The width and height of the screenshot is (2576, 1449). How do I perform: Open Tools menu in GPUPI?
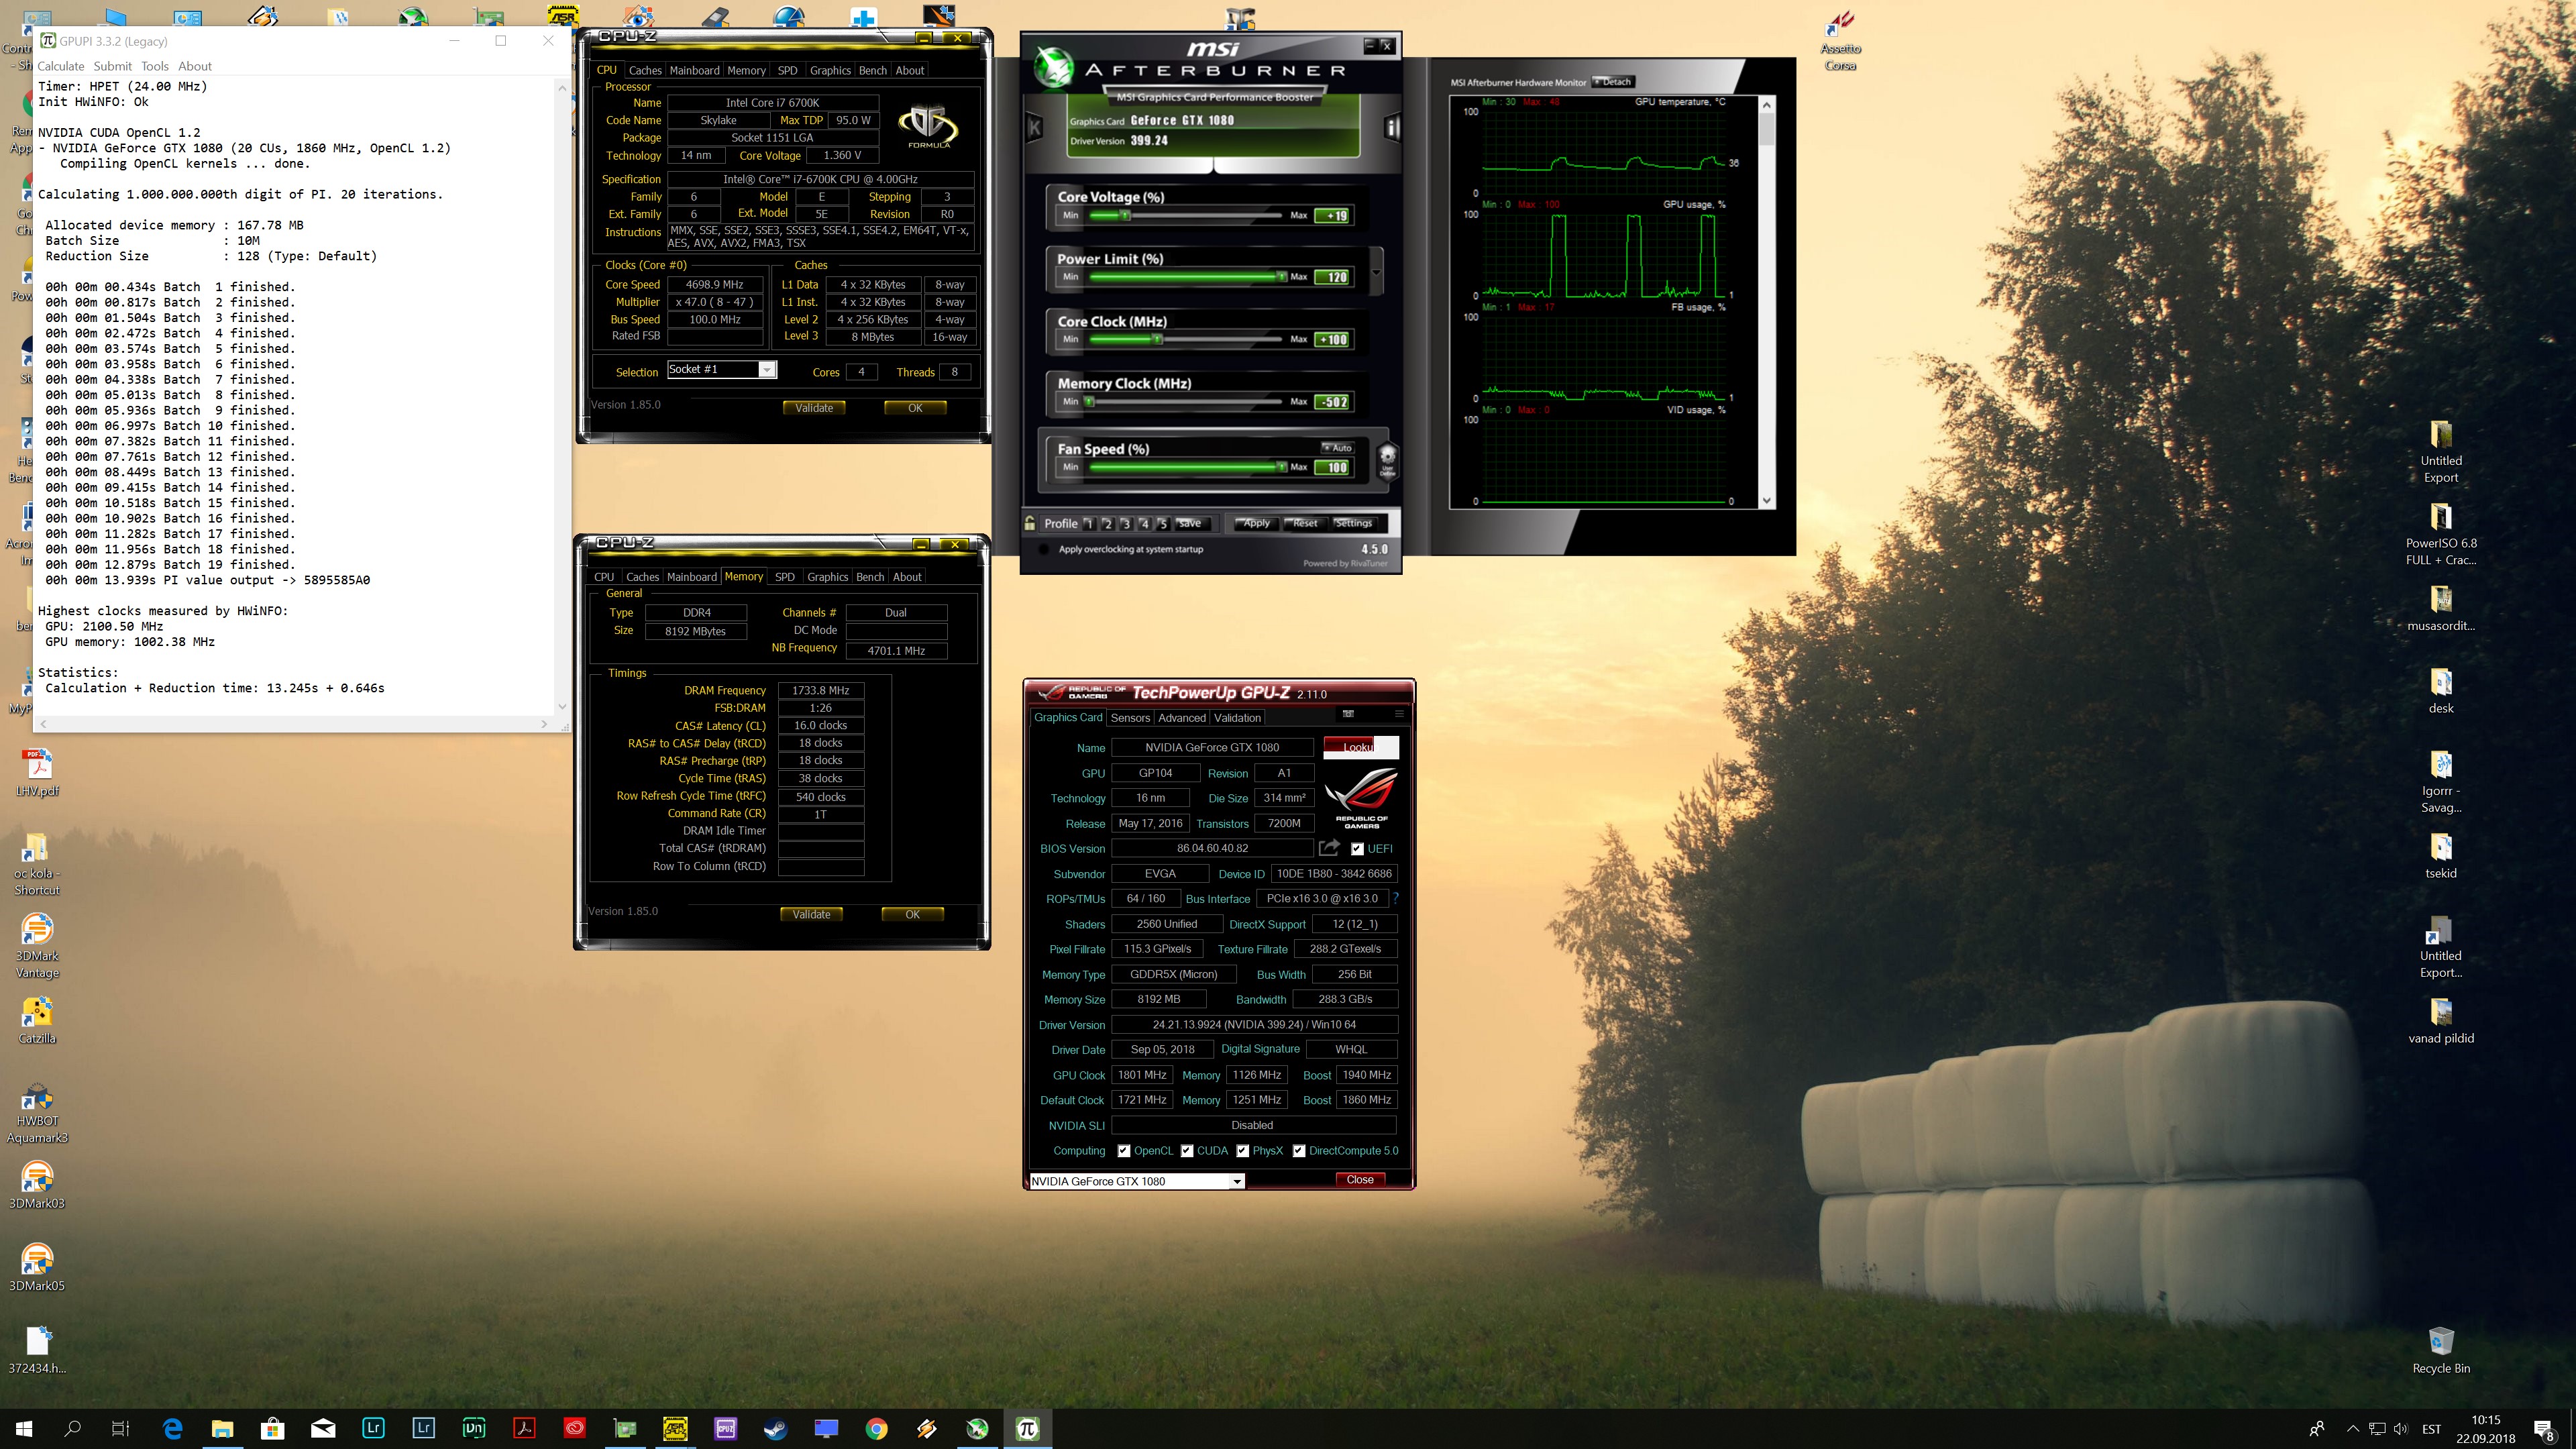(x=154, y=66)
